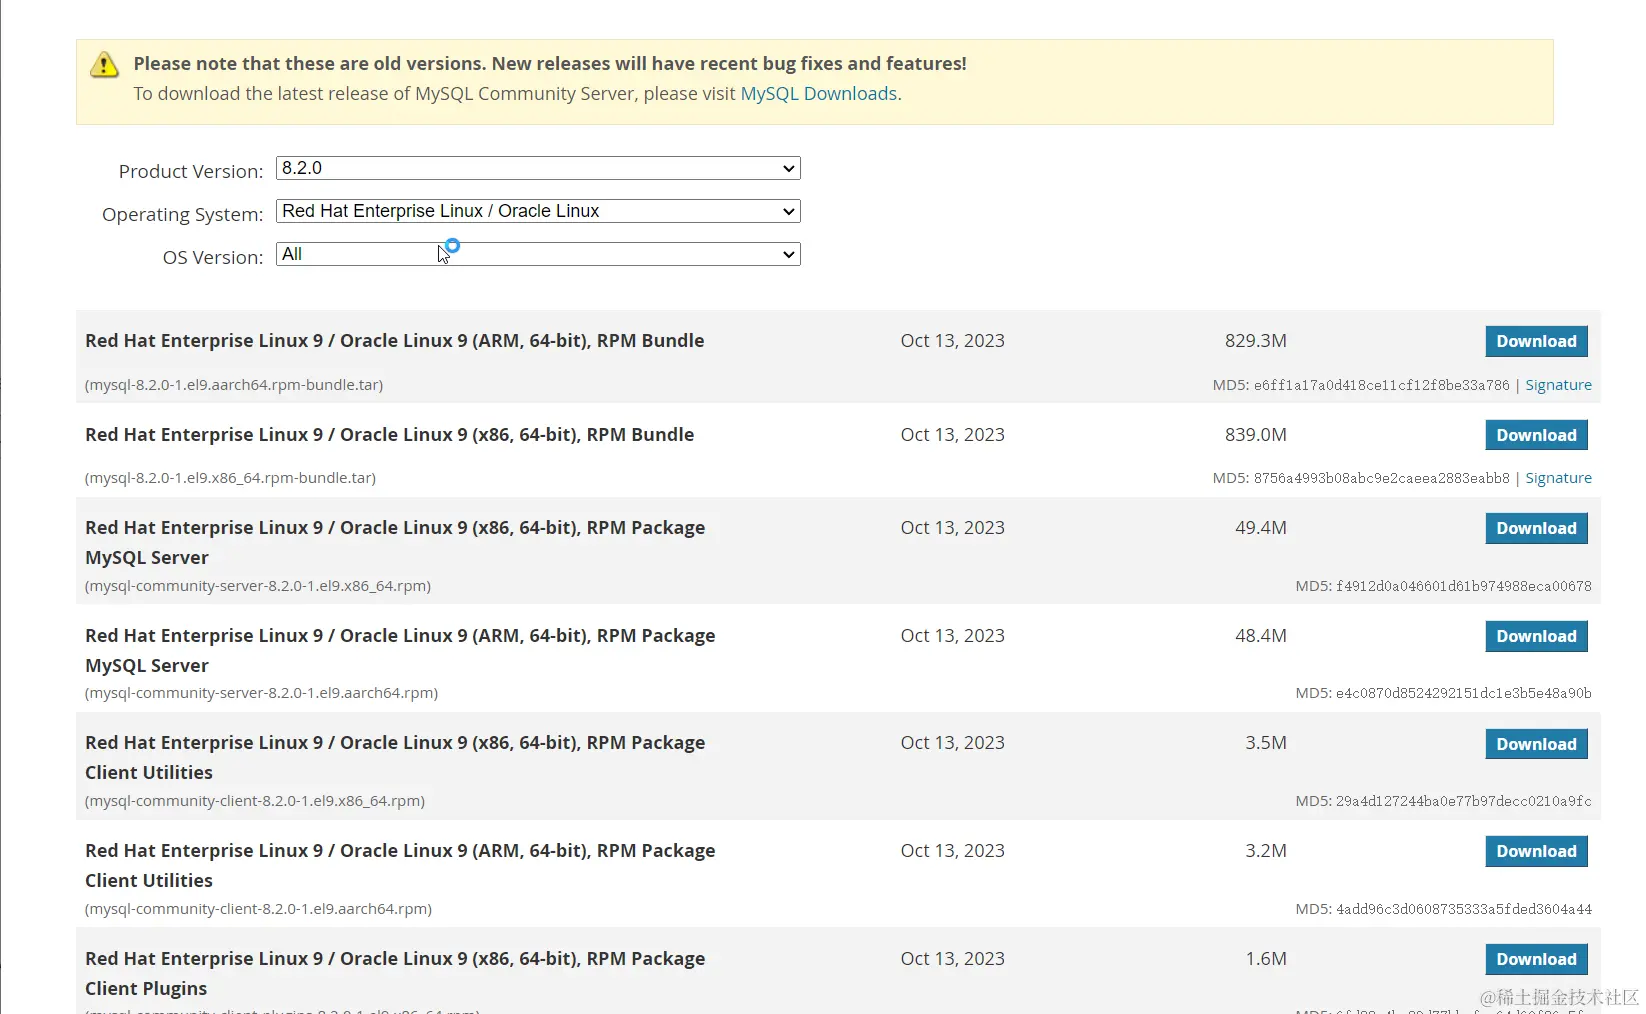Click the OS Version label

[x=213, y=257]
